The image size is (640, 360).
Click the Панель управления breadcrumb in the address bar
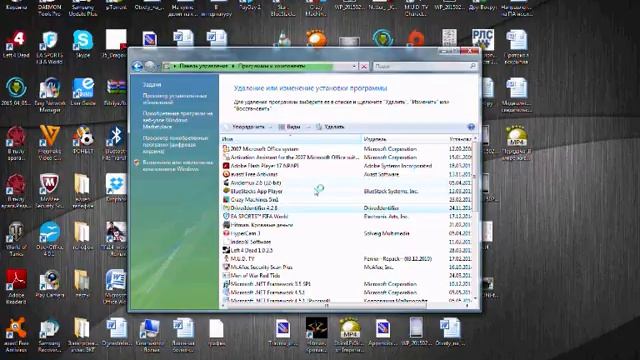(203, 66)
